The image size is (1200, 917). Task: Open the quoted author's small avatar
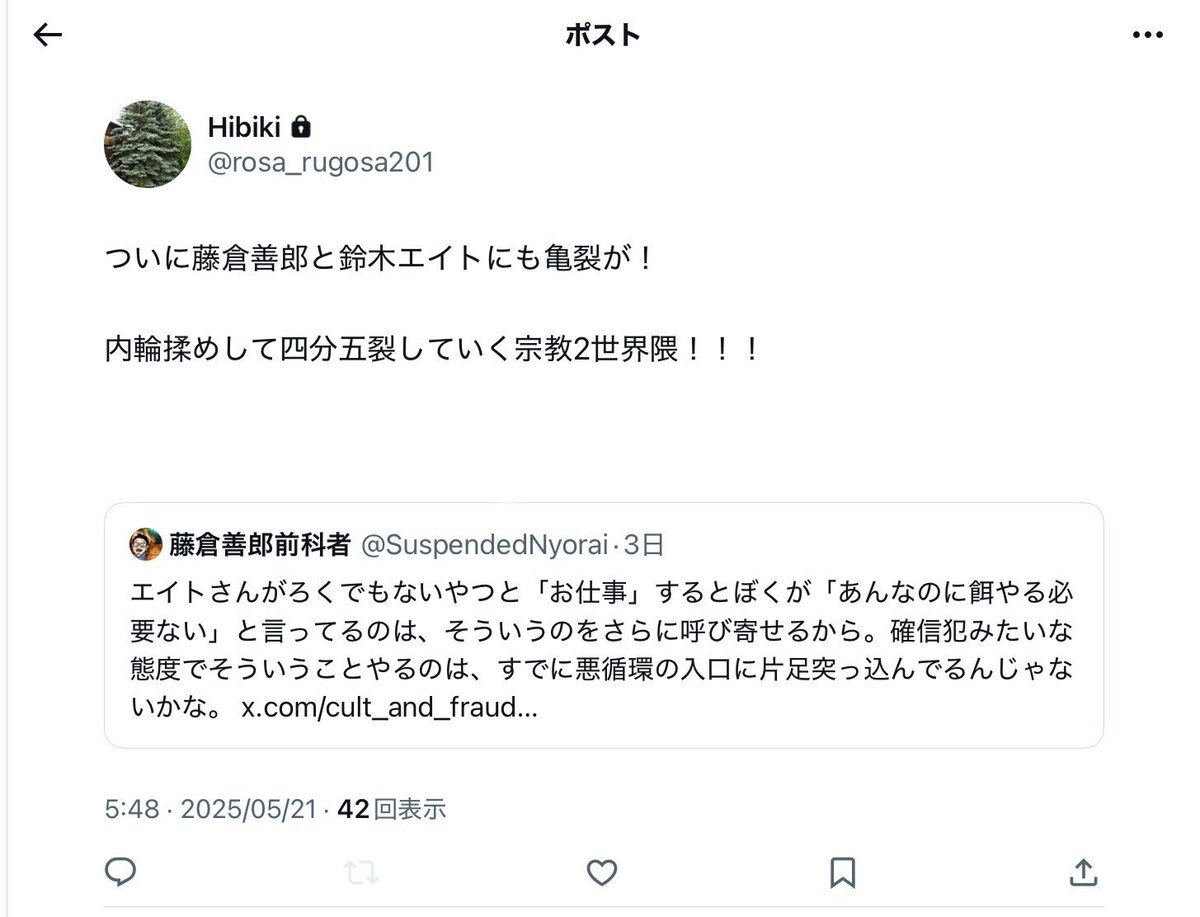[x=146, y=544]
